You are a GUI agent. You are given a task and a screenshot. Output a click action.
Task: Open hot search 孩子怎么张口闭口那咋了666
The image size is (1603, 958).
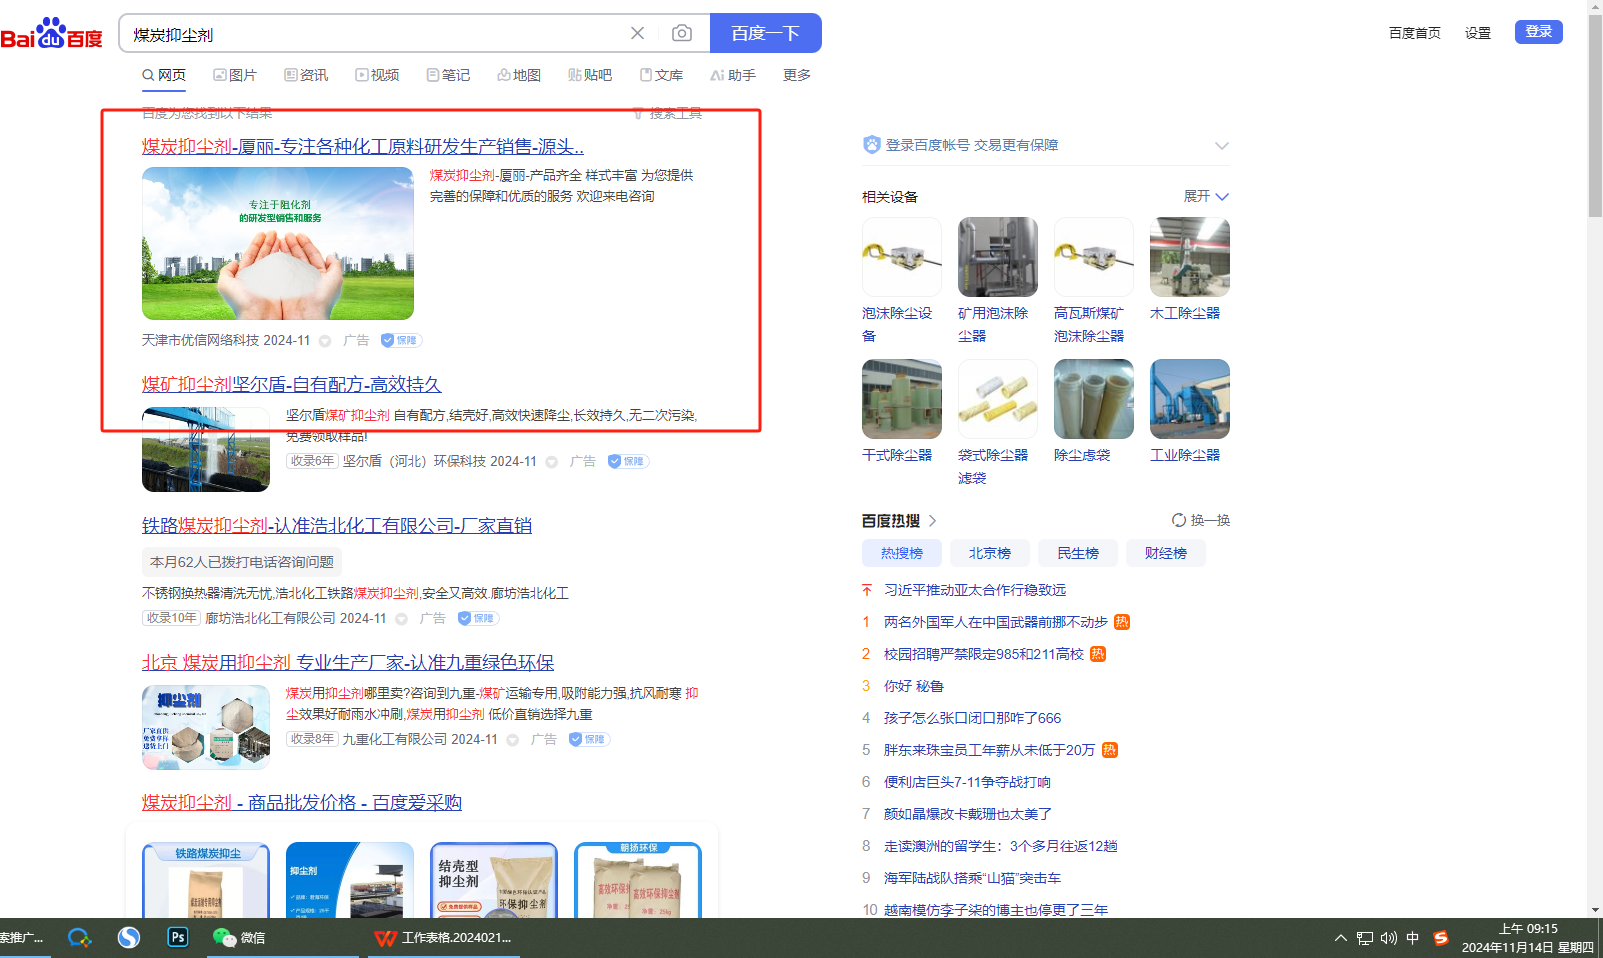(973, 718)
